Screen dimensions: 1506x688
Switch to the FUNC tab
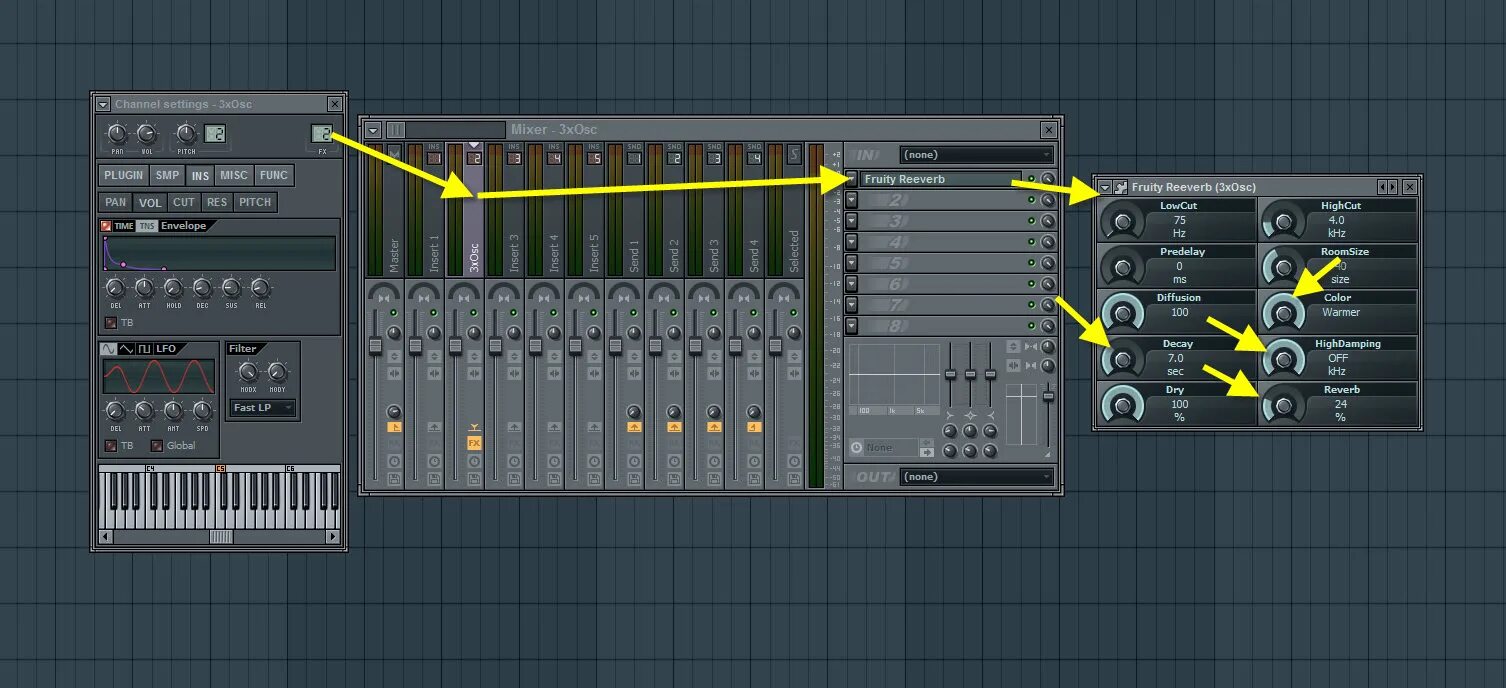pos(274,175)
